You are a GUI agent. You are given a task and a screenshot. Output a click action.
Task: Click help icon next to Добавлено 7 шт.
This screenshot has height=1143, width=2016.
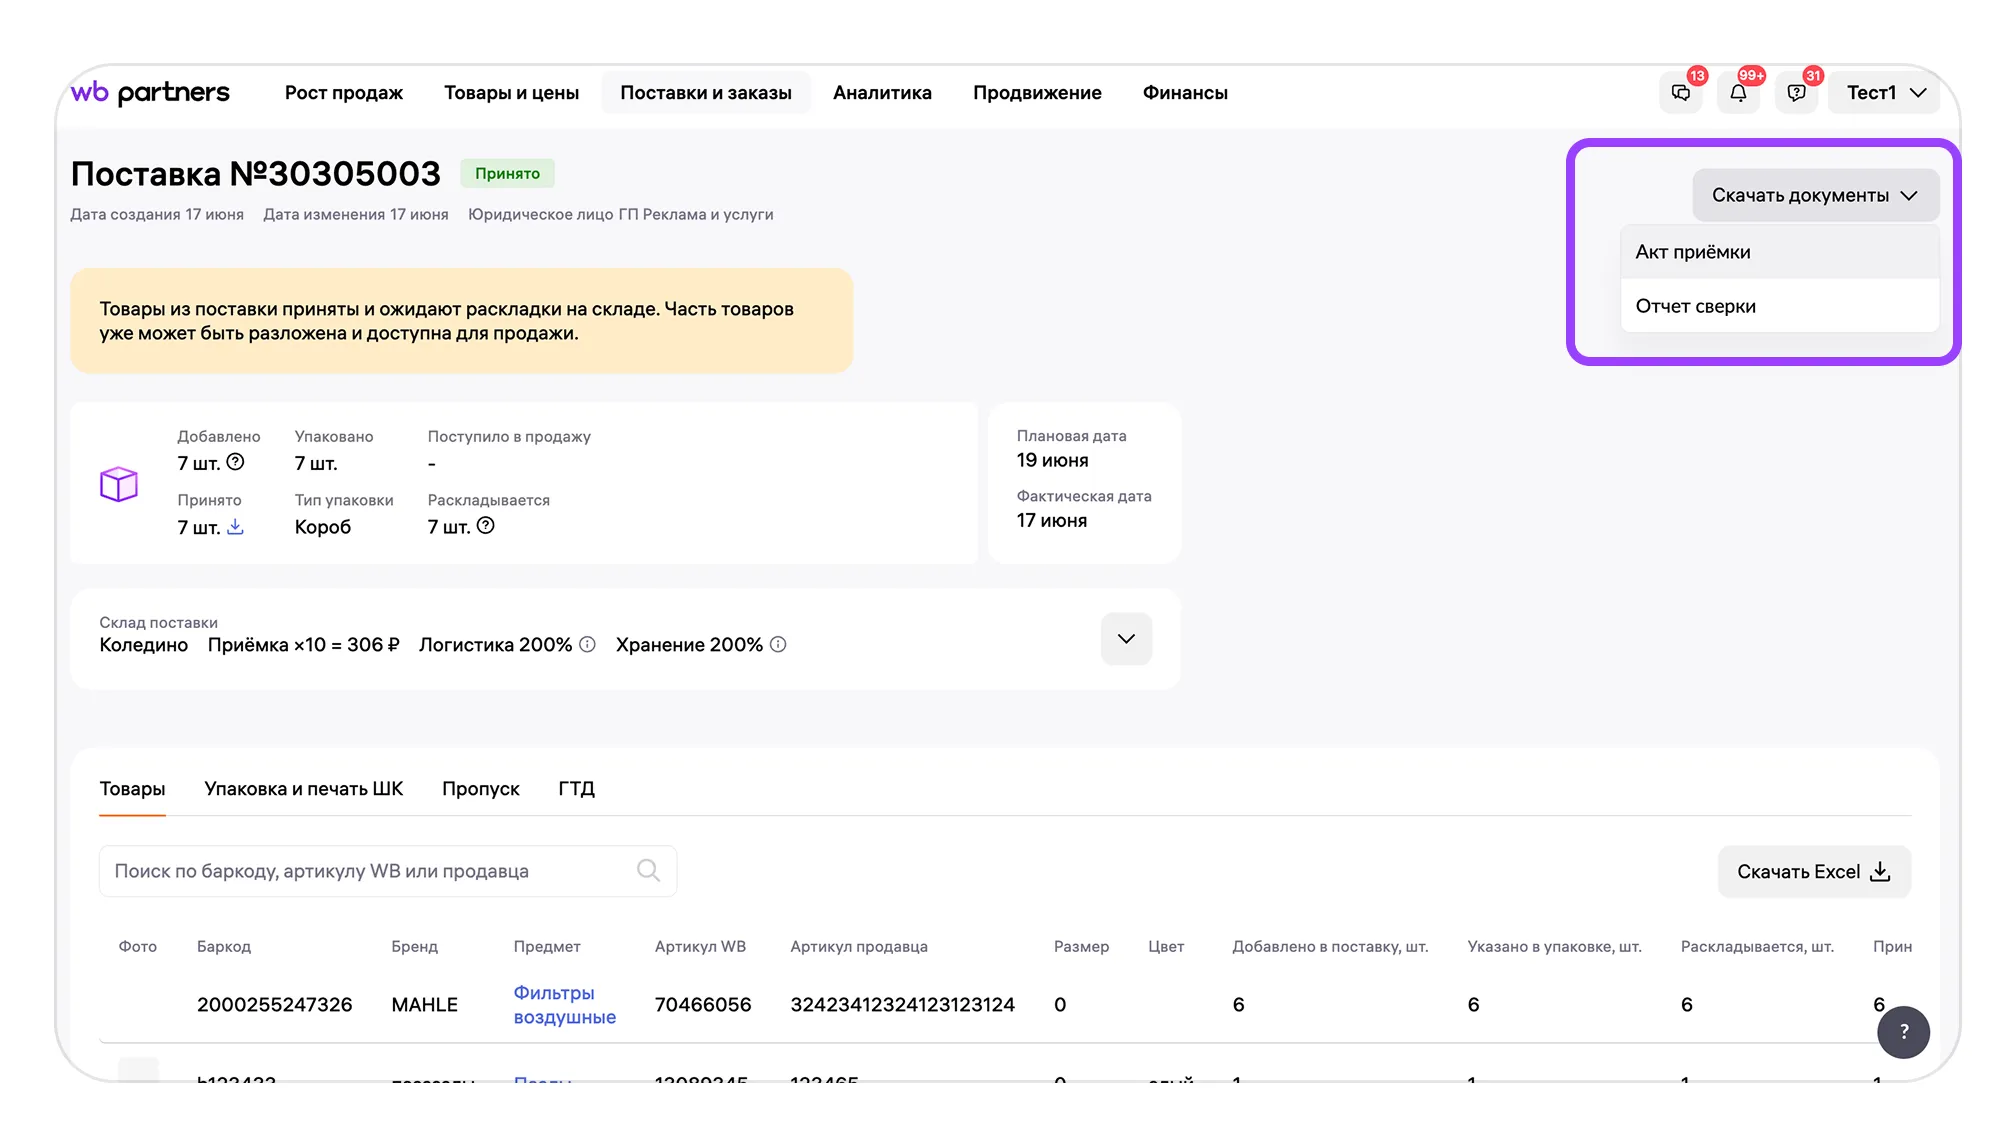(235, 462)
